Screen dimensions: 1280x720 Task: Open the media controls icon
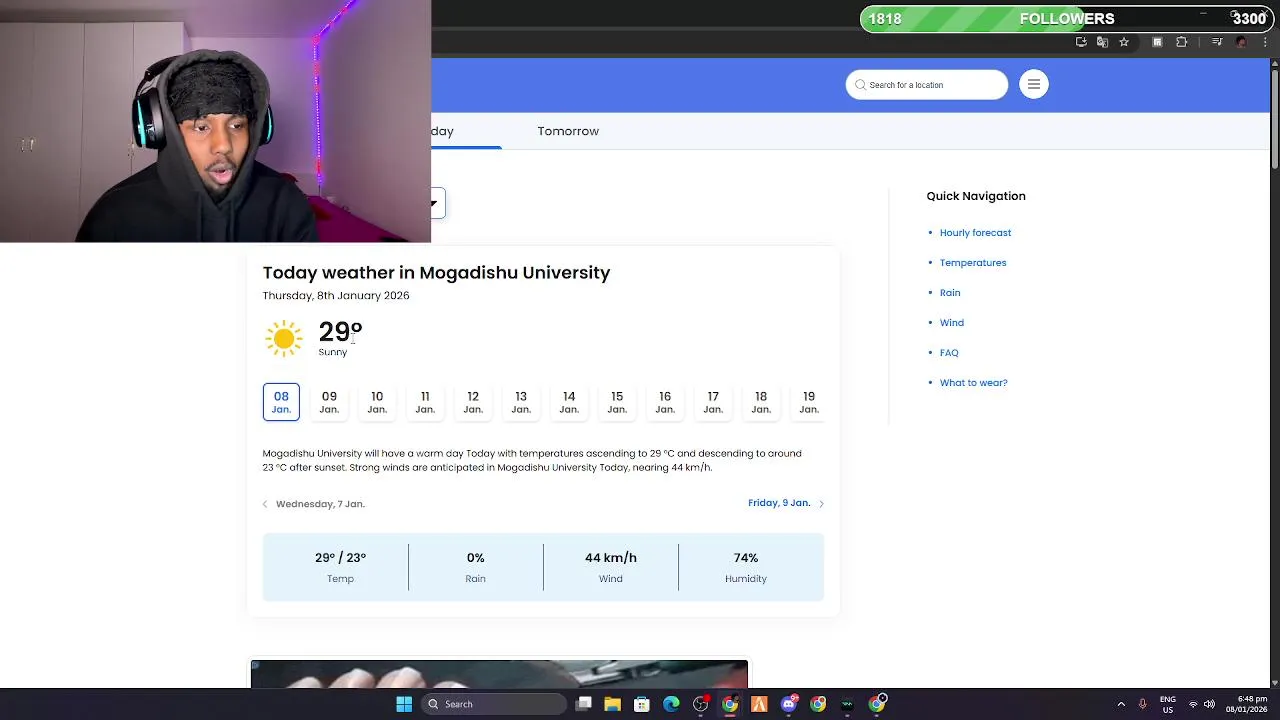point(1217,42)
